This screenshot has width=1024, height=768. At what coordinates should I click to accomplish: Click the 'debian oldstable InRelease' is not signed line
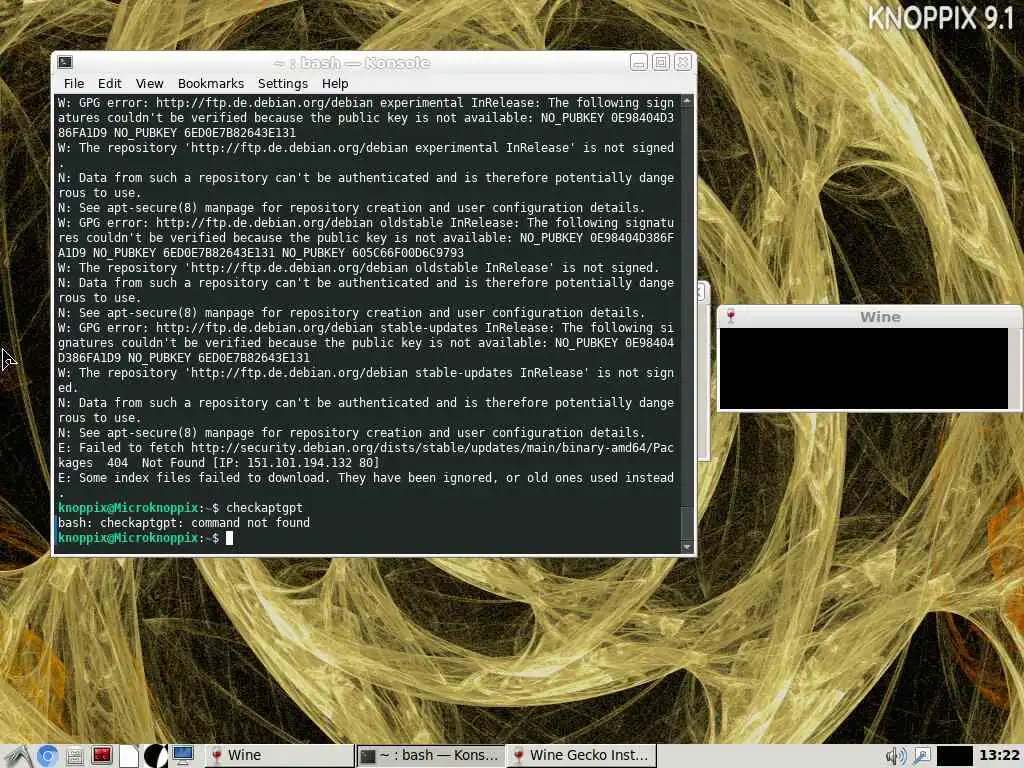click(359, 268)
